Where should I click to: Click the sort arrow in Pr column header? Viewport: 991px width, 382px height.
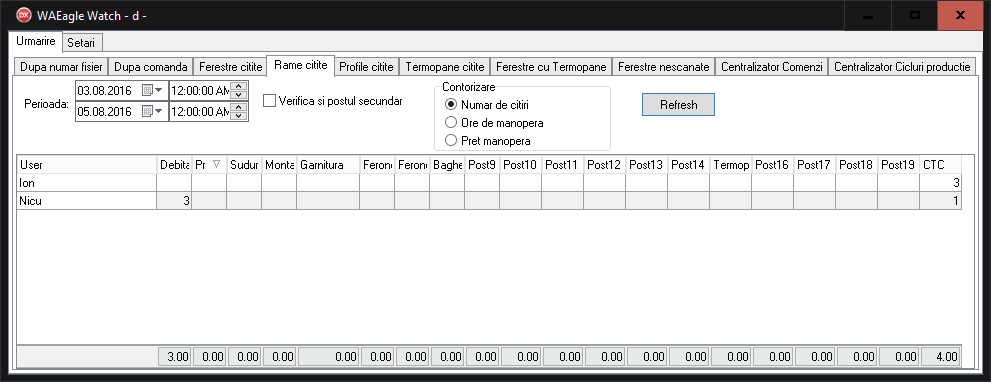point(217,164)
